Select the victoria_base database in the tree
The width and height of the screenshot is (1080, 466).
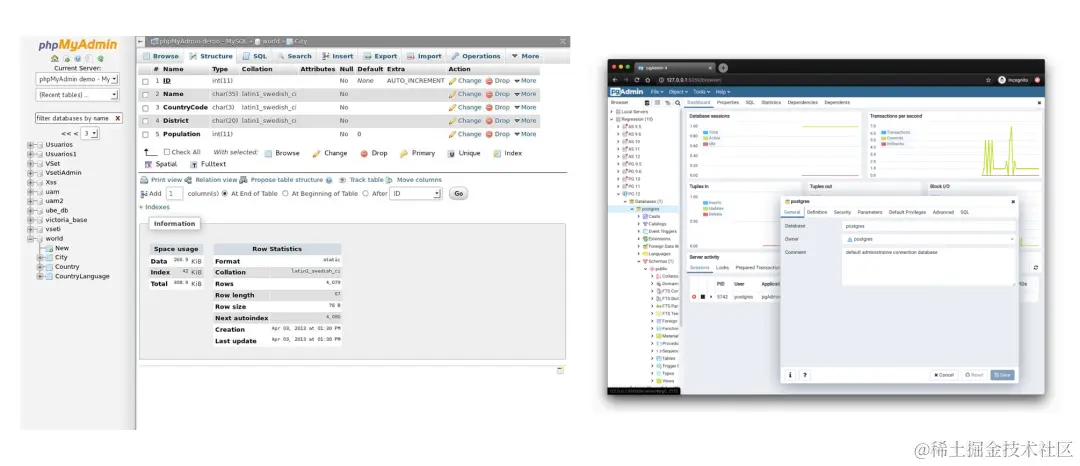(66, 220)
